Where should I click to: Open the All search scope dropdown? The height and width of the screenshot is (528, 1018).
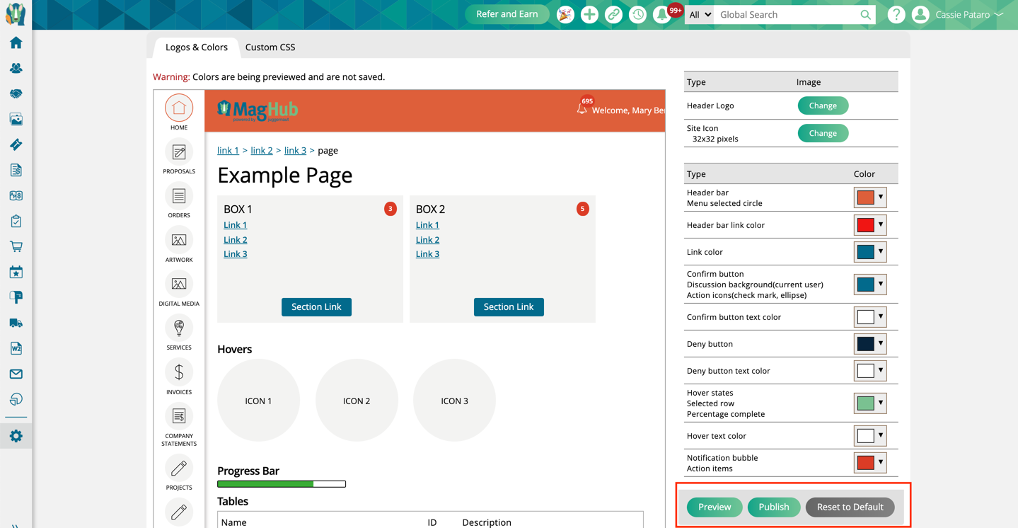coord(700,15)
